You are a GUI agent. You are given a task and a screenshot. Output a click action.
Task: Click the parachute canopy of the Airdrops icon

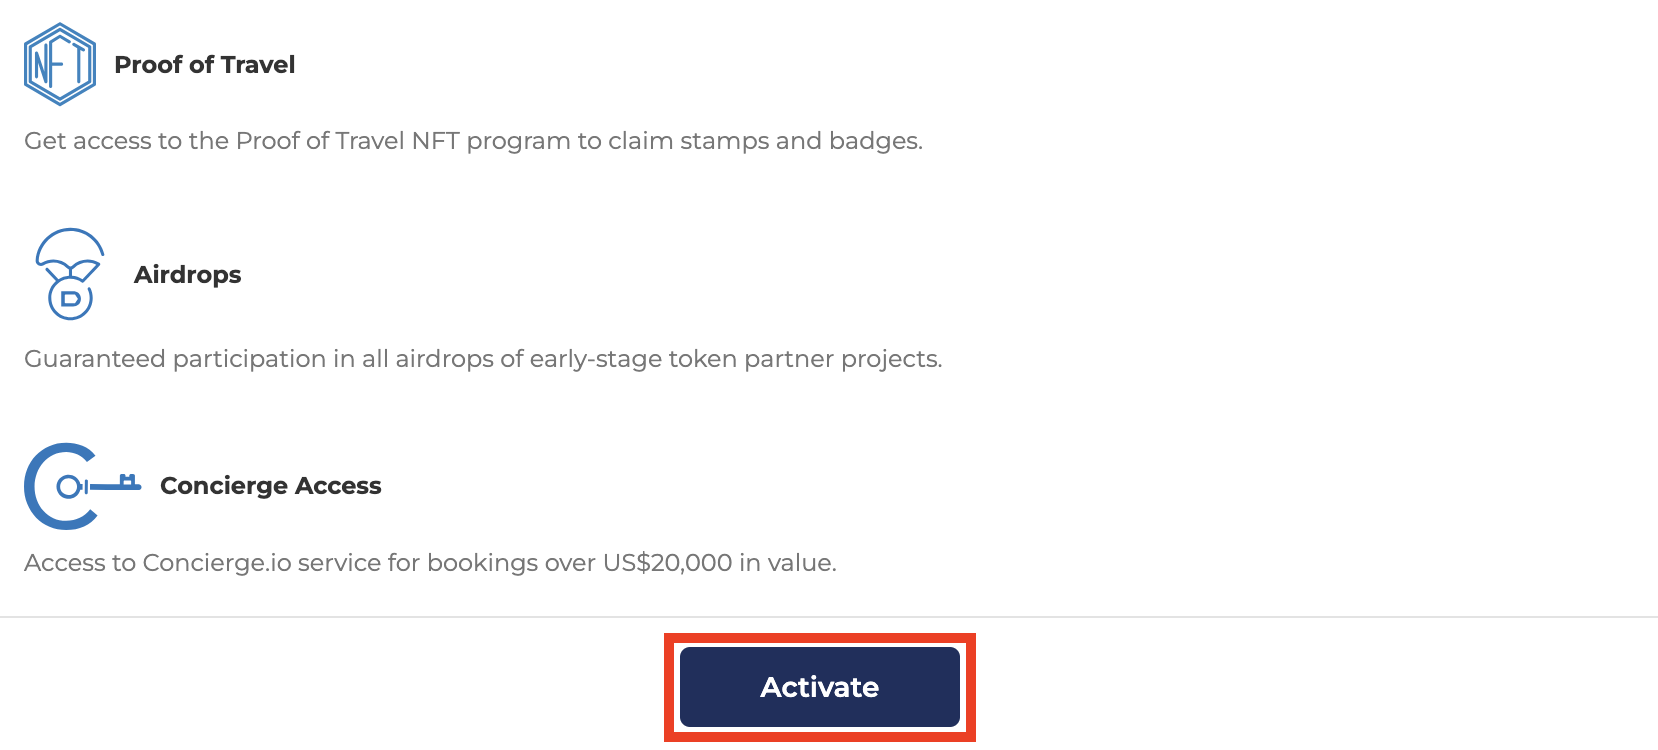pos(70,245)
